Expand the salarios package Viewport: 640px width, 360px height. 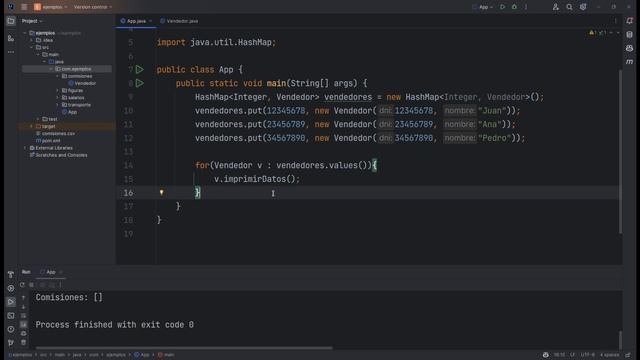coord(58,98)
